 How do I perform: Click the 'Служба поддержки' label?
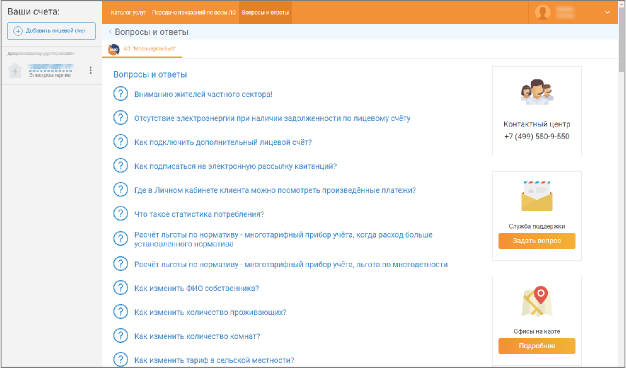tap(537, 226)
